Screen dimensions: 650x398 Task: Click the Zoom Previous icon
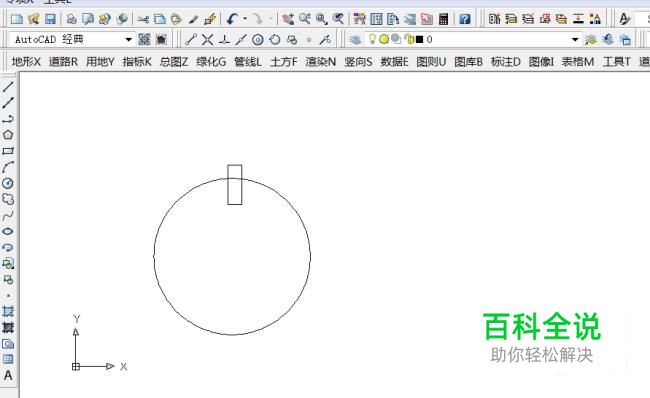[338, 19]
